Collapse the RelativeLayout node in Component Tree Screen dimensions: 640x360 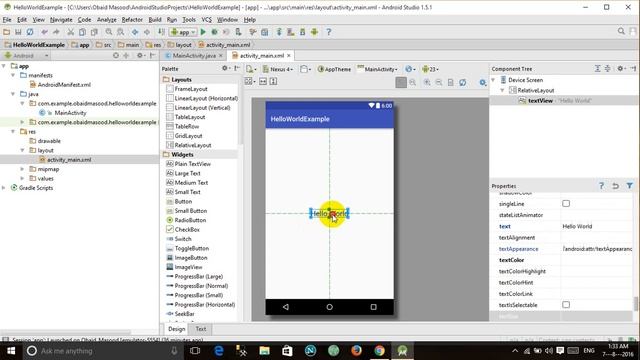[502, 90]
